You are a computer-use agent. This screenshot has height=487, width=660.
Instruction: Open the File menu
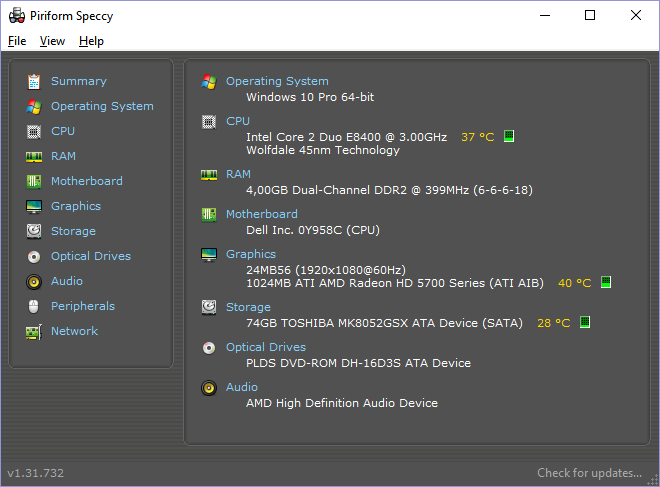click(x=17, y=41)
